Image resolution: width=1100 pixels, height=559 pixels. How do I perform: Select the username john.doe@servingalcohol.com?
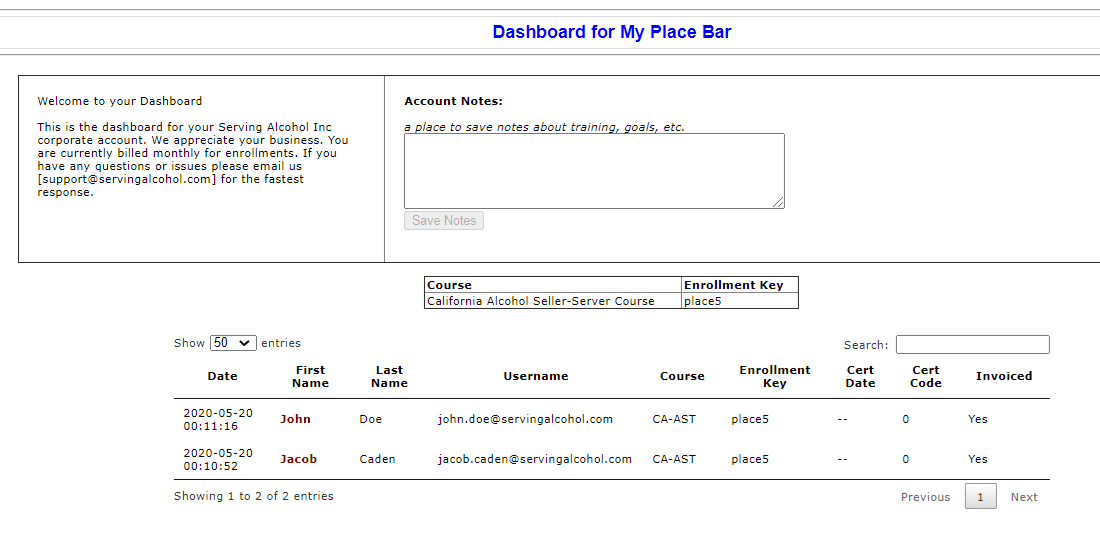[525, 419]
